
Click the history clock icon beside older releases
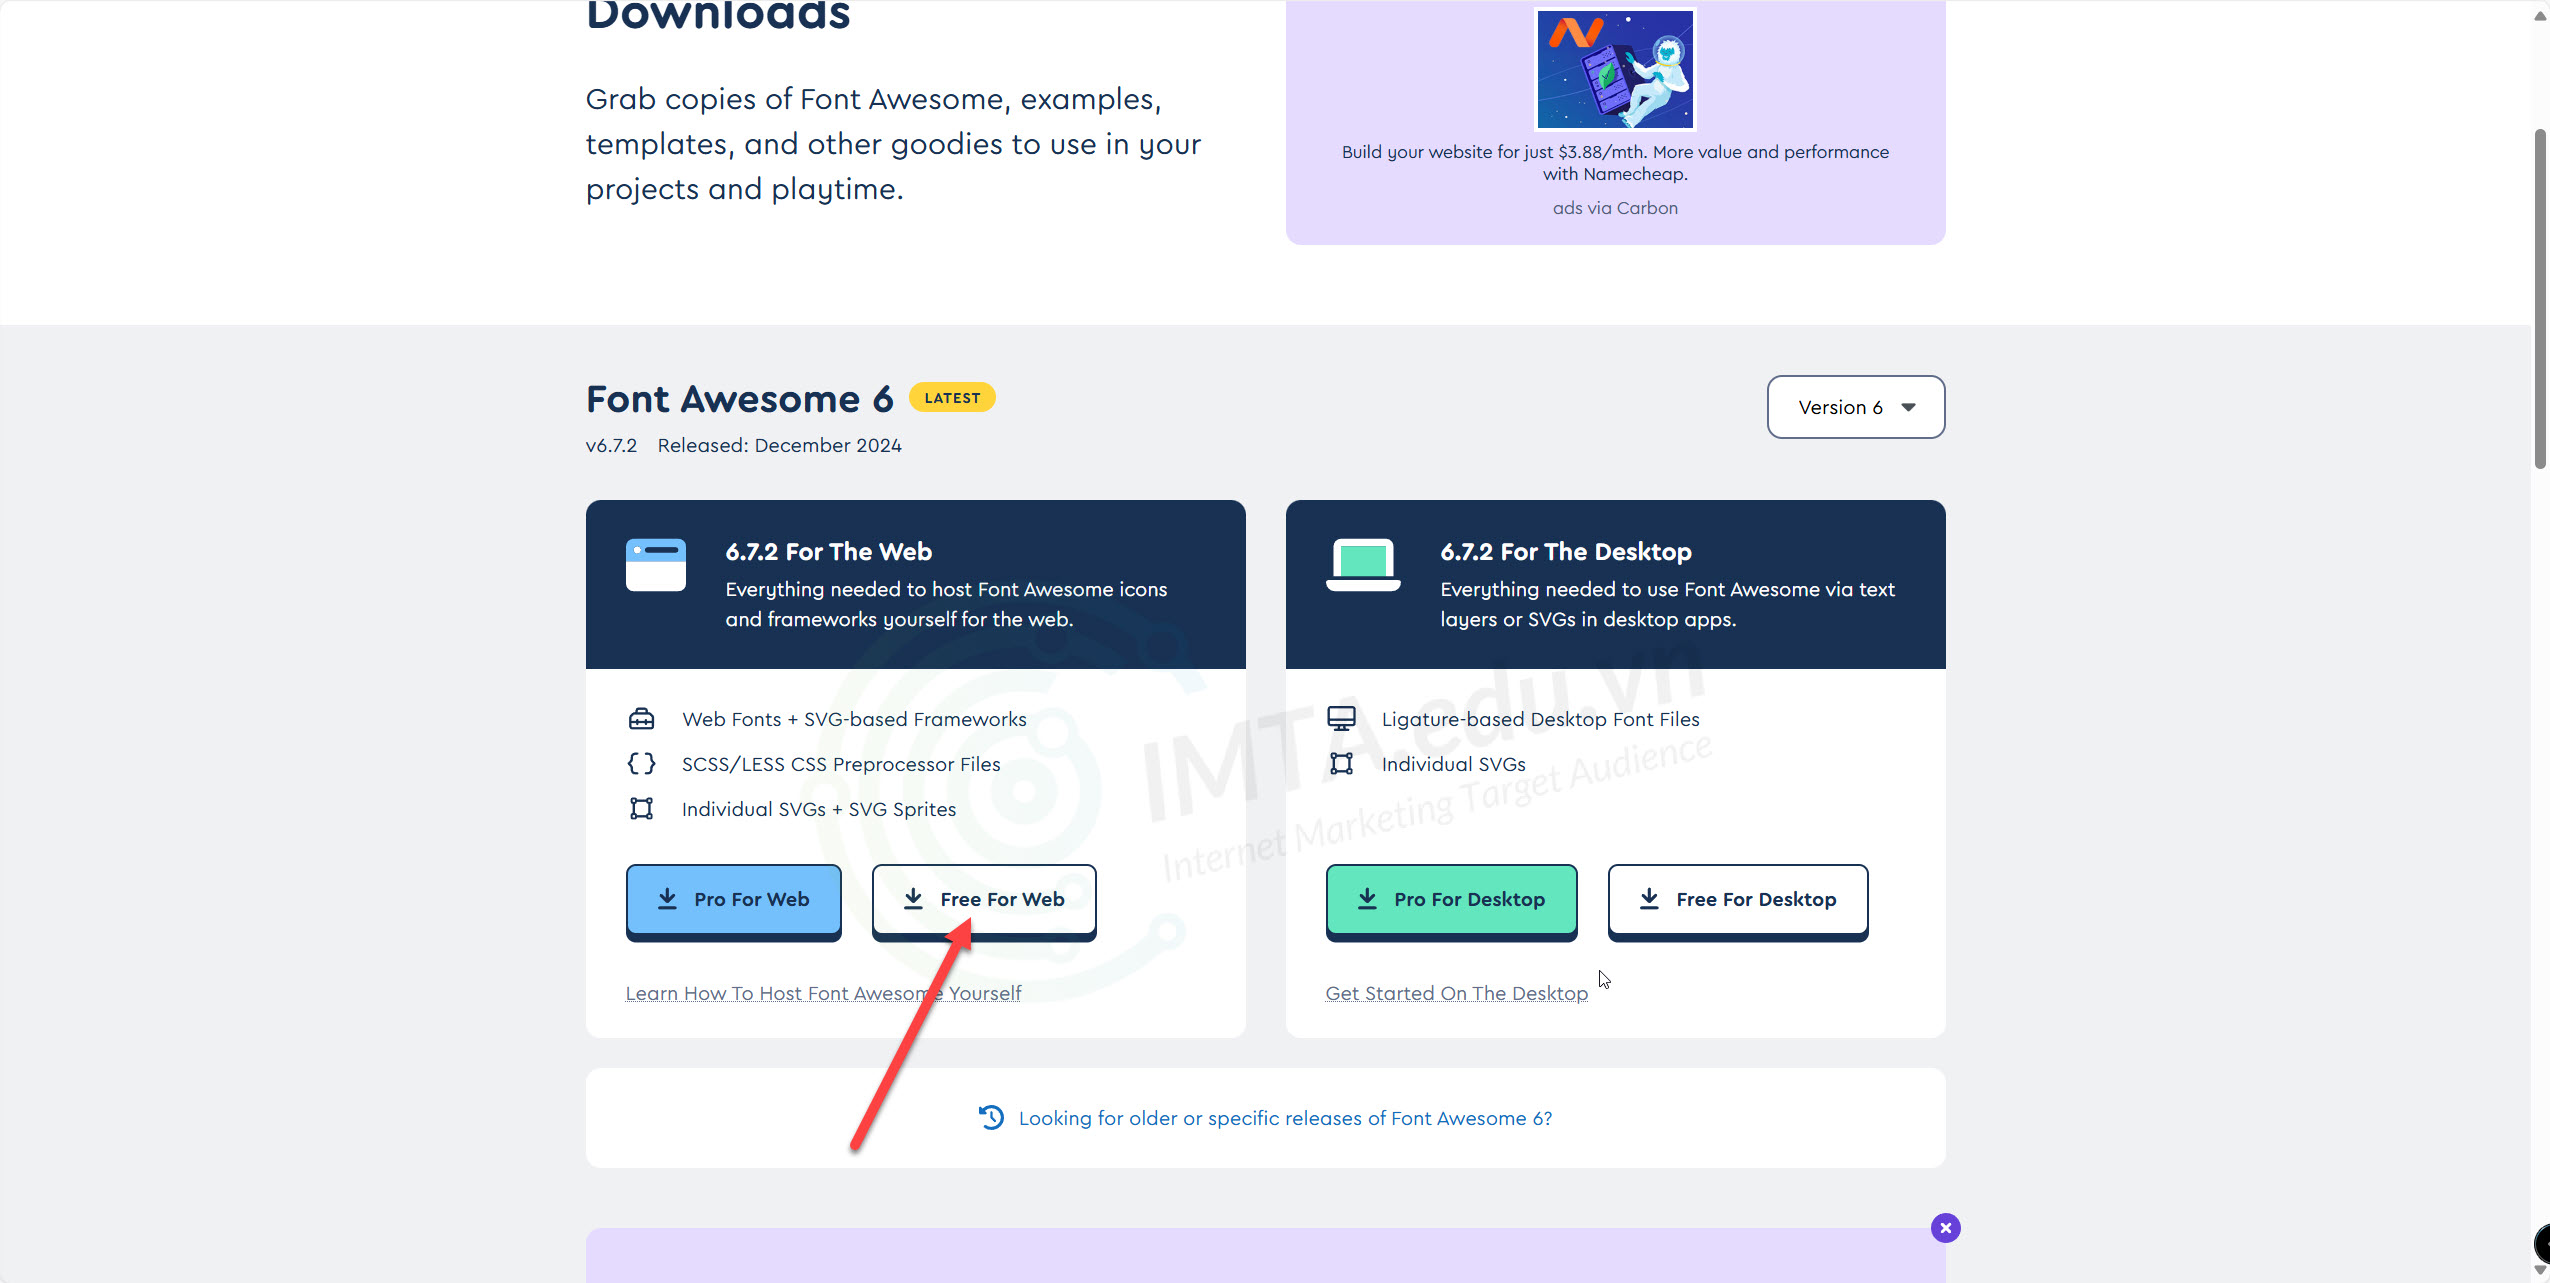pos(991,1117)
